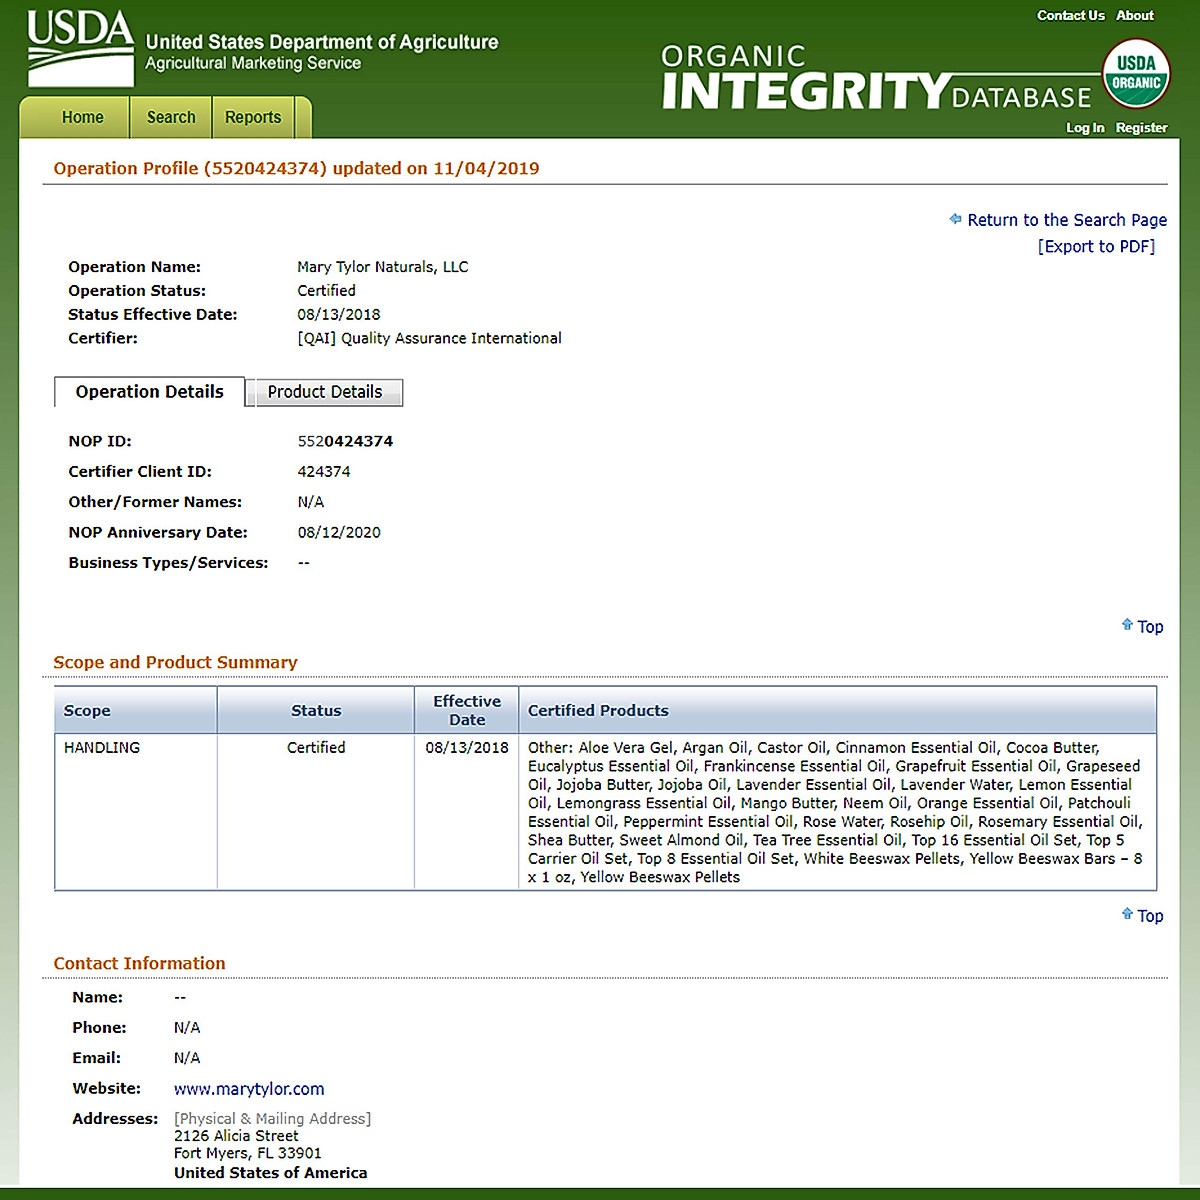
Task: Click the Effective Date column header
Action: pyautogui.click(x=466, y=710)
